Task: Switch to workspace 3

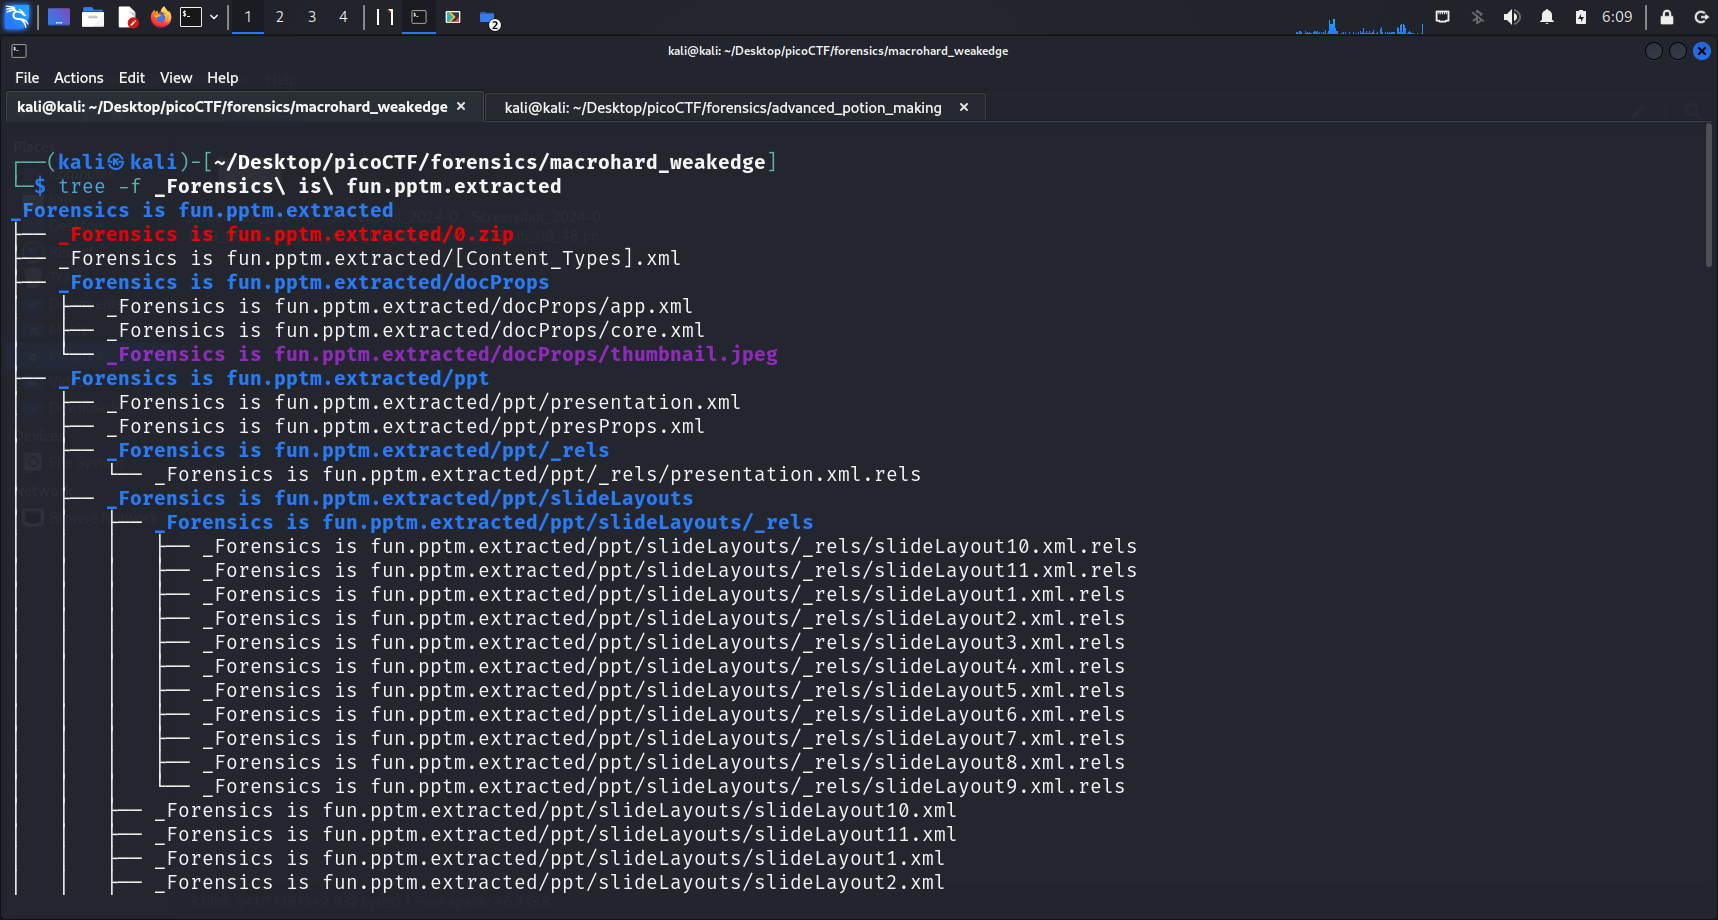Action: [x=312, y=17]
